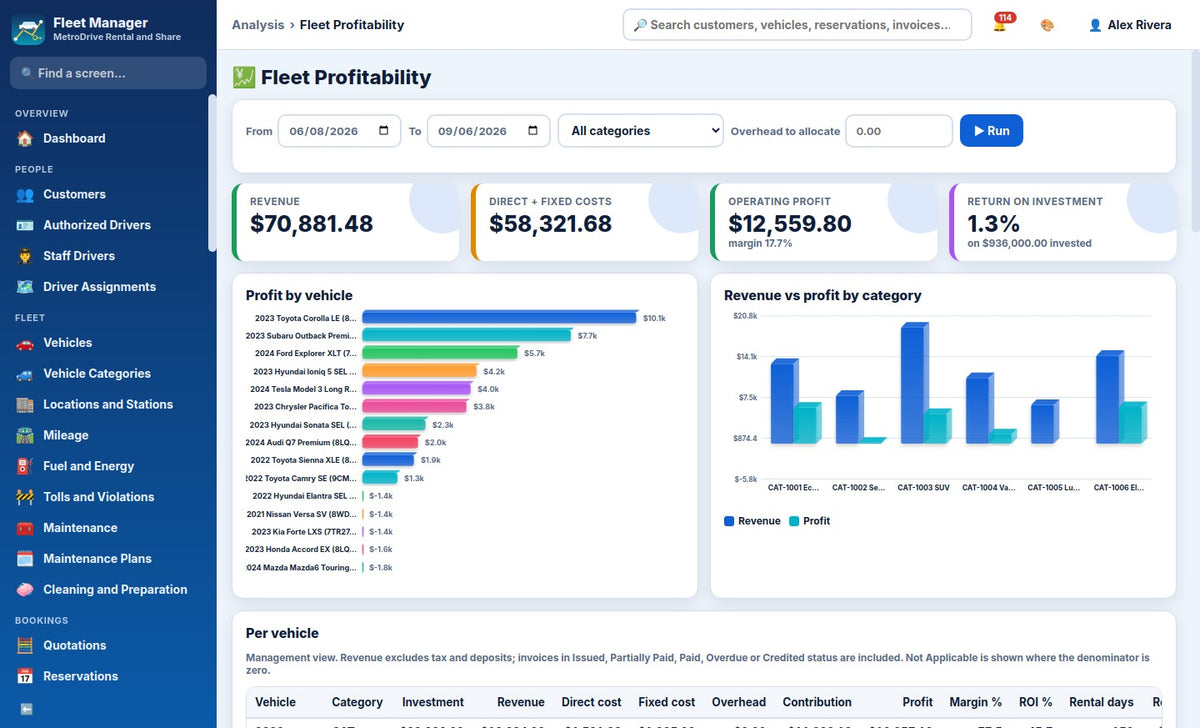Screen dimensions: 1200x728
Task: Click the Cleaning and Preparation sponge icon
Action: [x=25, y=590]
